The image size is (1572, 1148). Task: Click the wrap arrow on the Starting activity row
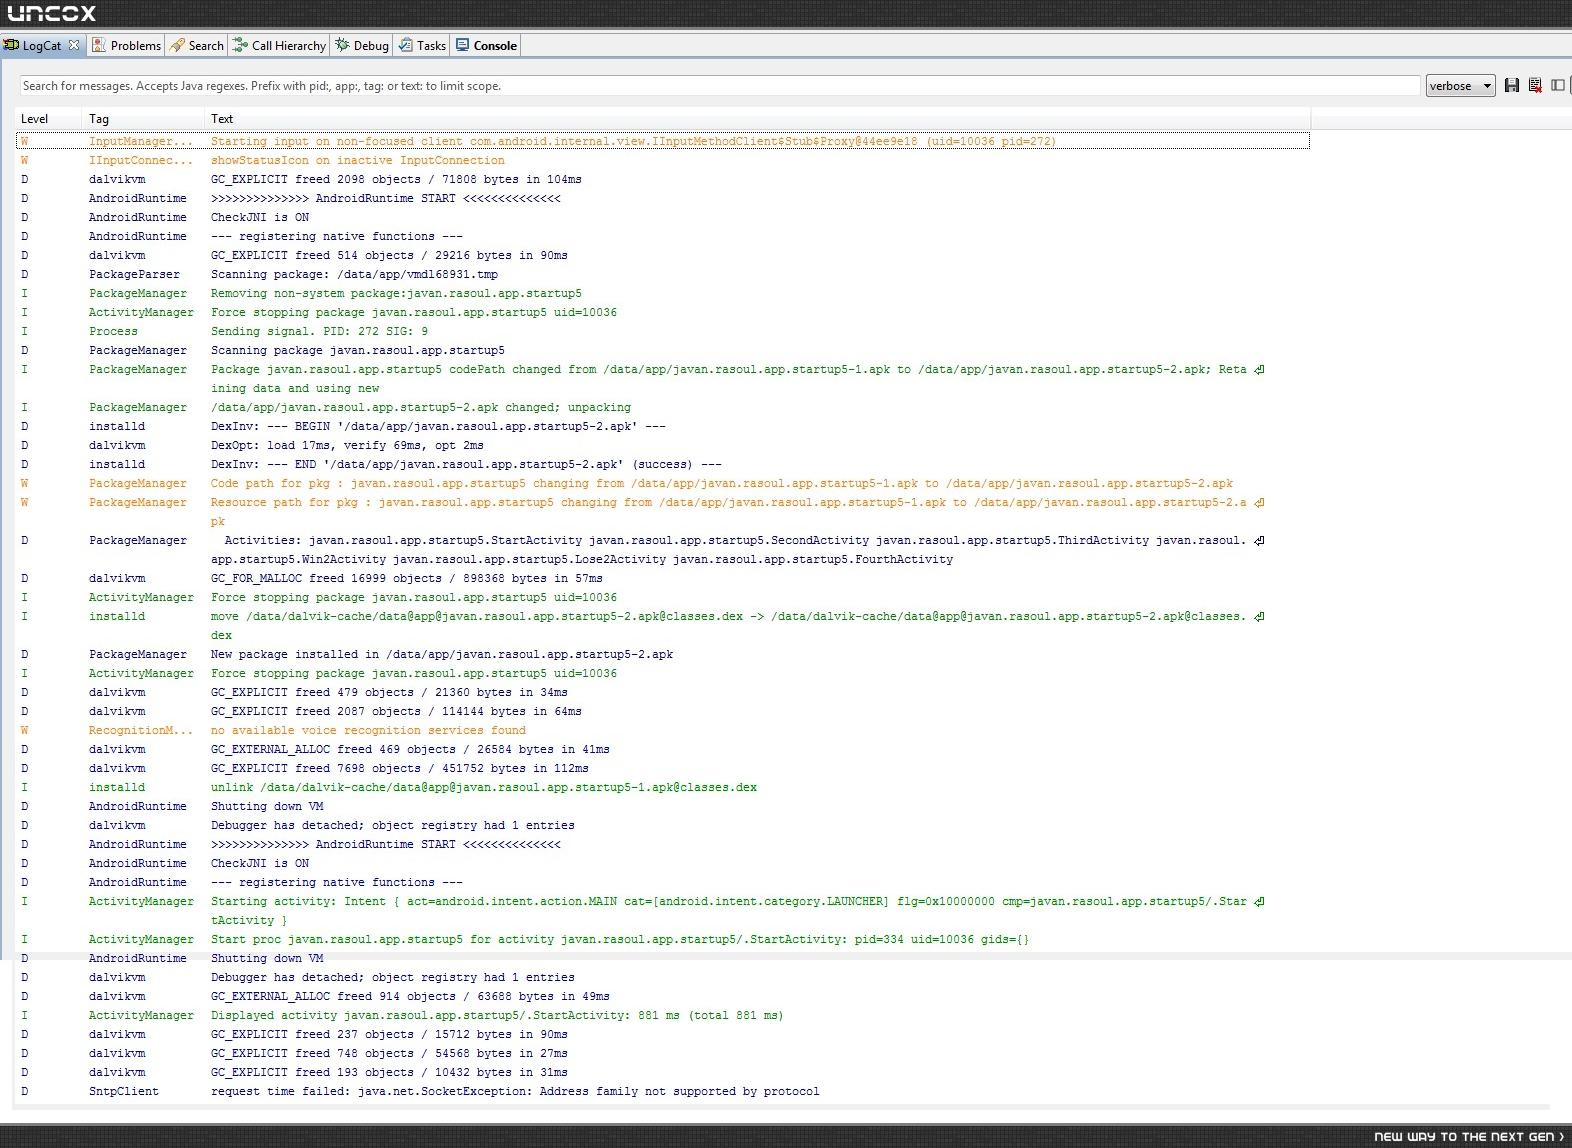coord(1259,902)
